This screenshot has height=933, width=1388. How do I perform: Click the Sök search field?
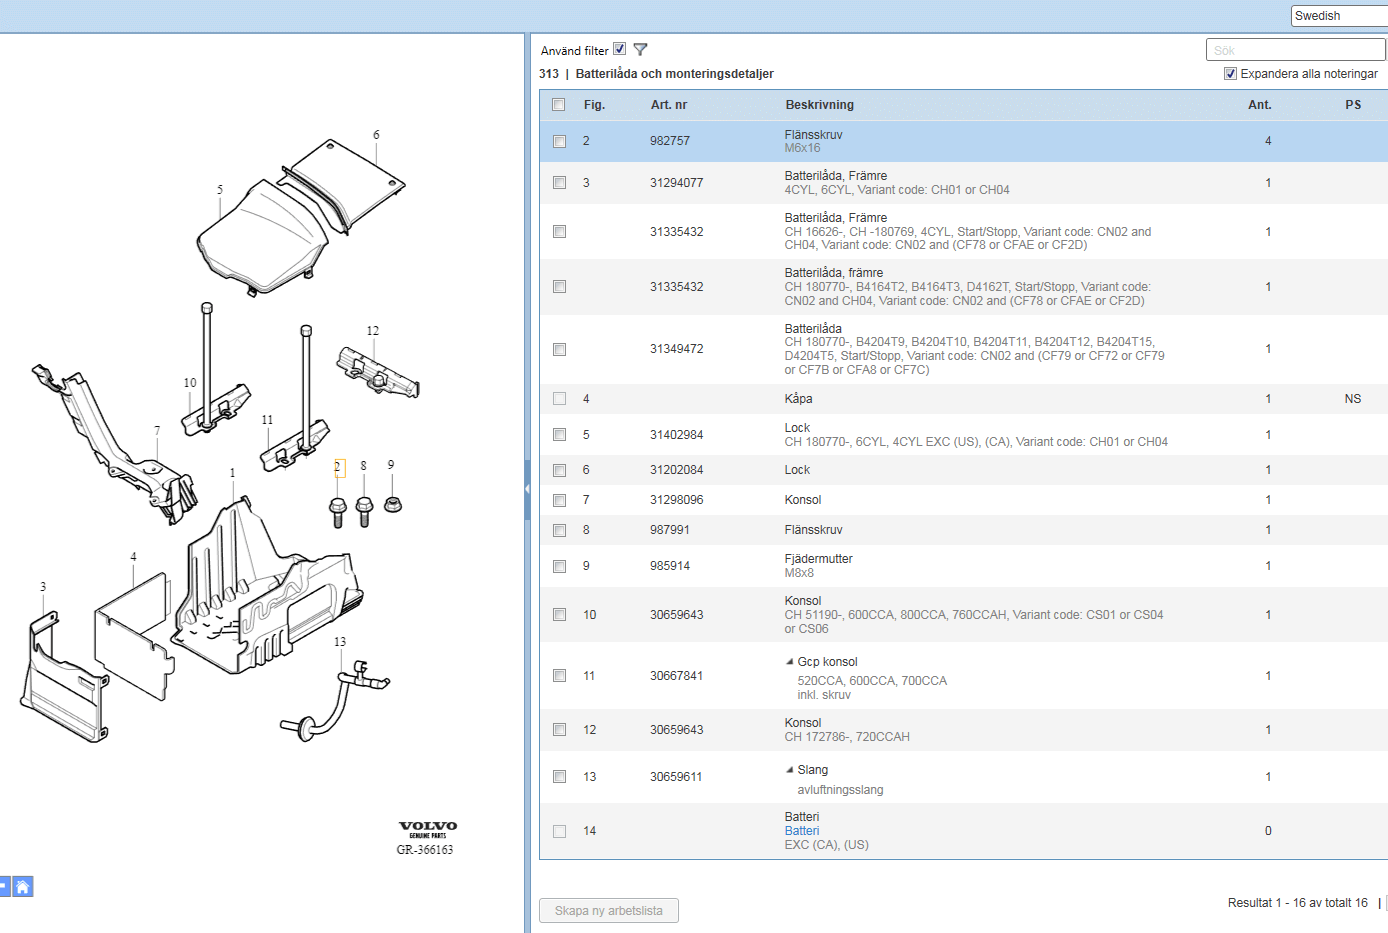(x=1295, y=50)
